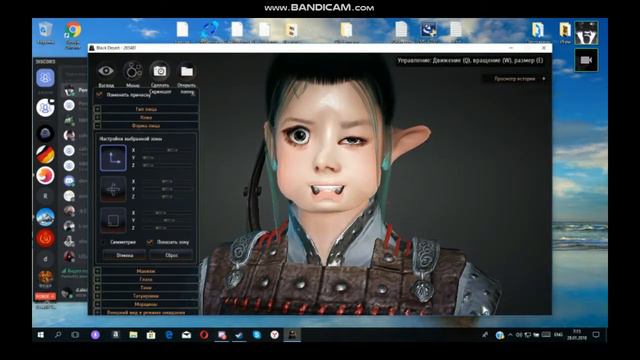Select the Взгляд eye icon
The width and height of the screenshot is (640, 360).
[106, 71]
